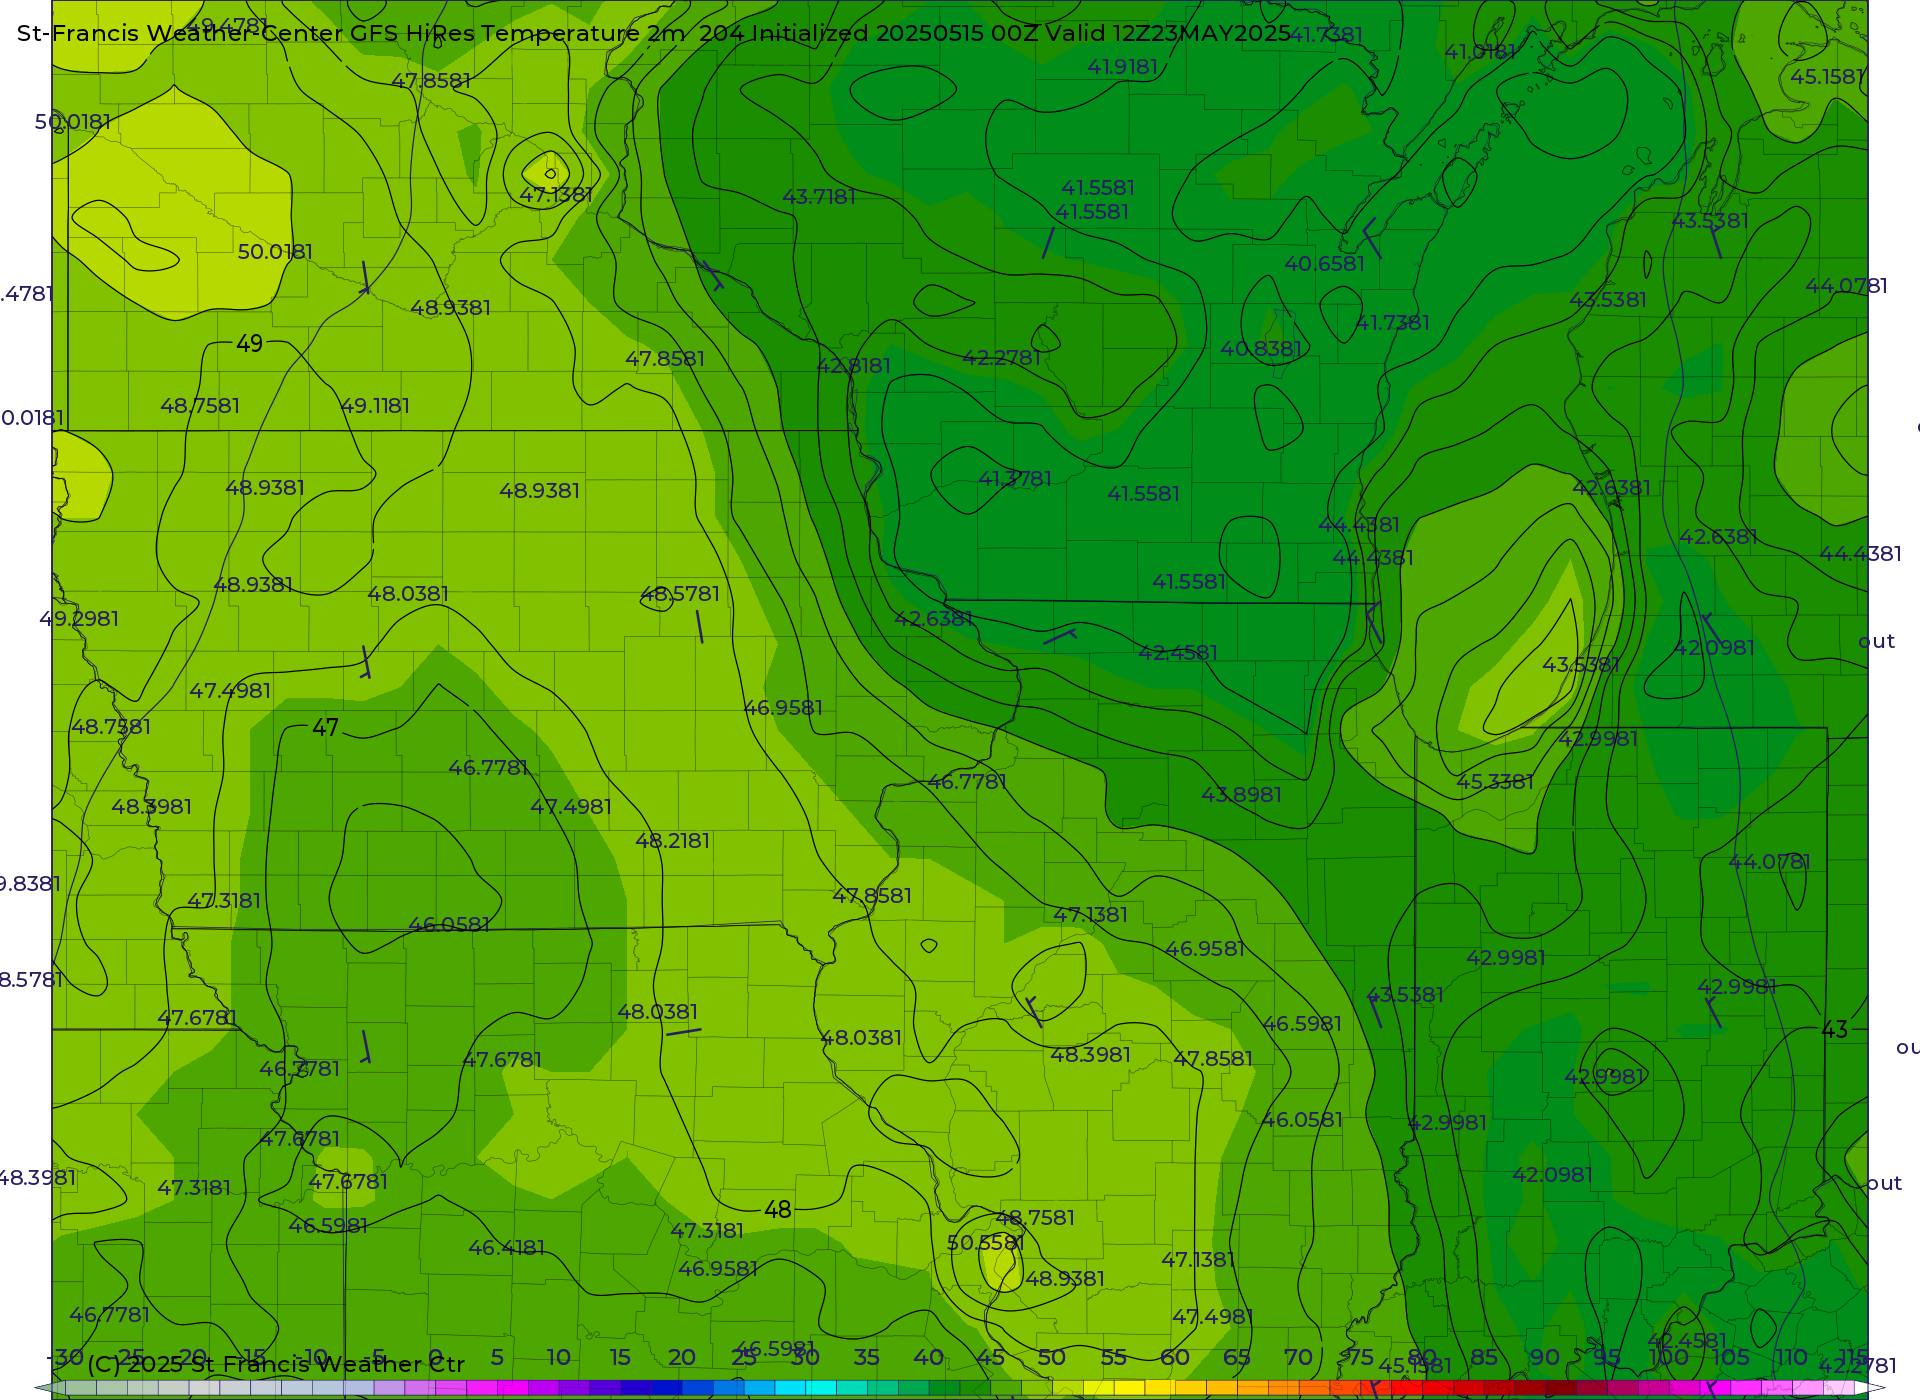
Task: Click the temperature value 40.6581
Action: 1324,264
